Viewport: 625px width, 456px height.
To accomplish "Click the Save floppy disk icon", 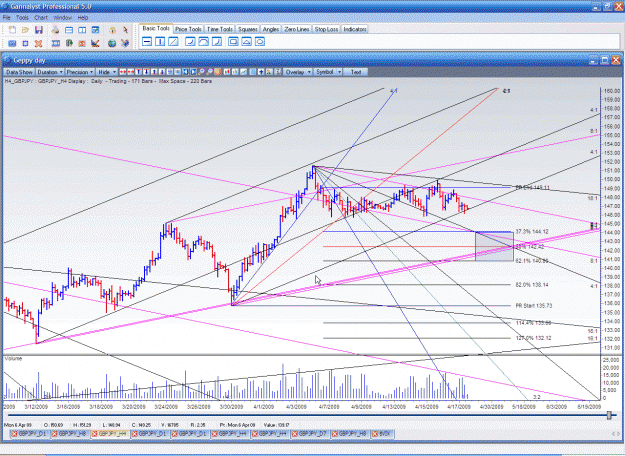I will tap(39, 30).
